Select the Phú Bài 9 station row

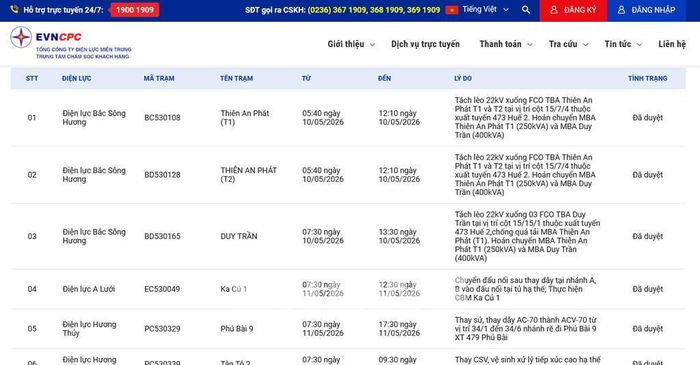click(x=348, y=329)
